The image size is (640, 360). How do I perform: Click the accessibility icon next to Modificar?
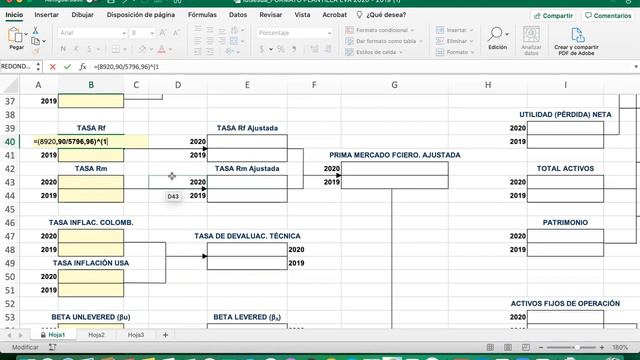(52, 347)
